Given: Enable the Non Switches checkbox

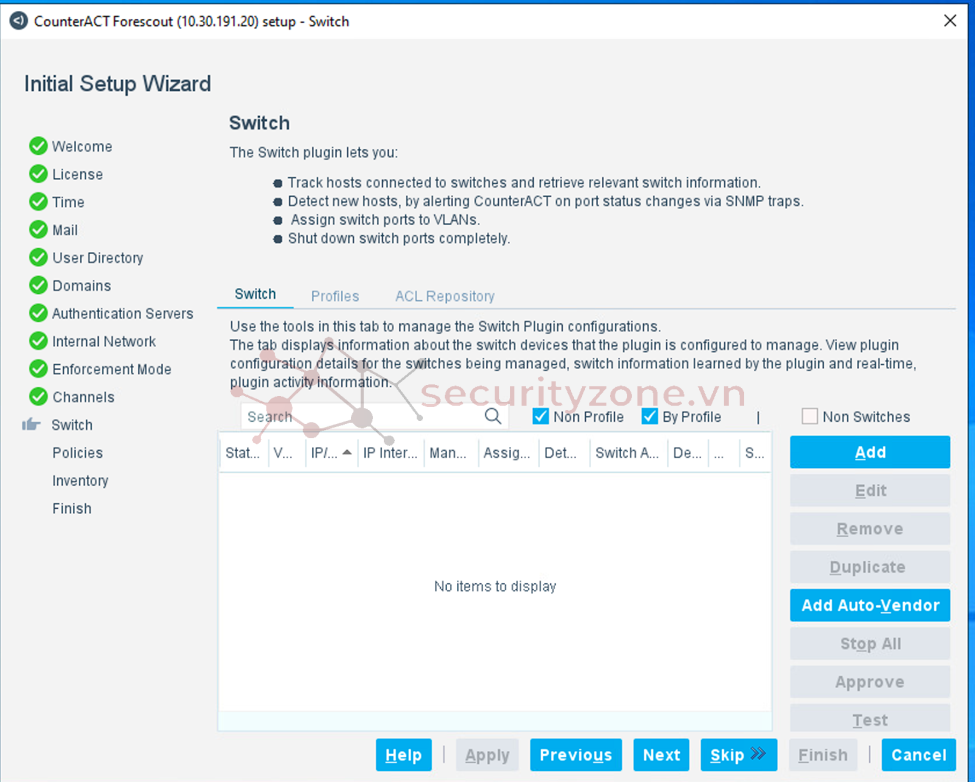Looking at the screenshot, I should (810, 416).
